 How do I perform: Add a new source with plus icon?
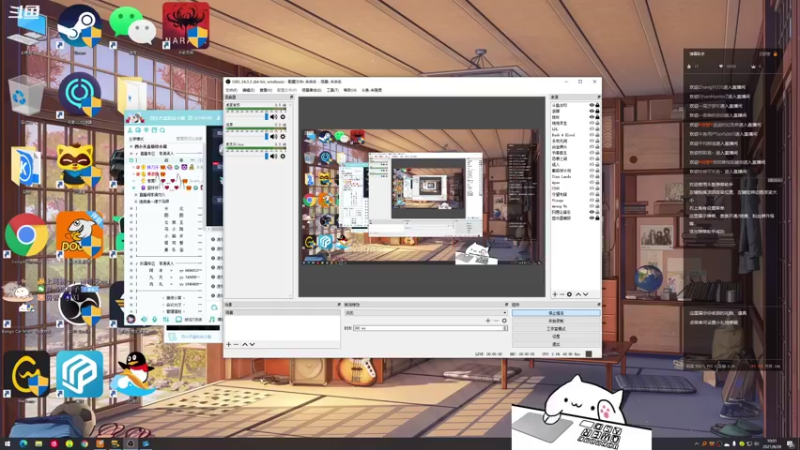[x=555, y=294]
